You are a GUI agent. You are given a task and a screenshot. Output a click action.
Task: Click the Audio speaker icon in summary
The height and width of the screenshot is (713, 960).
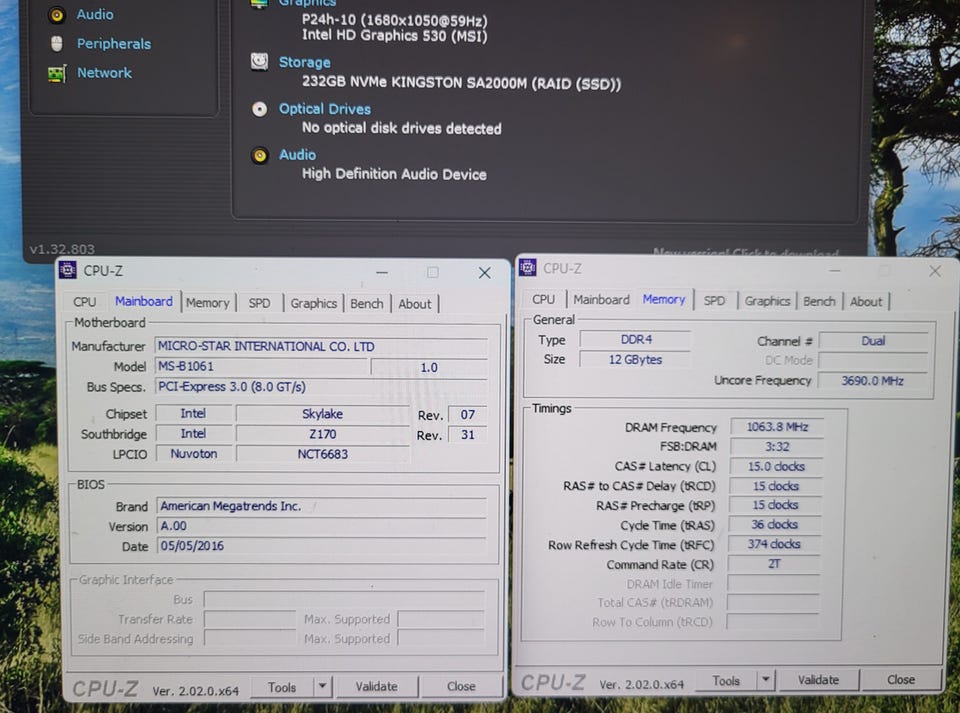click(x=260, y=155)
